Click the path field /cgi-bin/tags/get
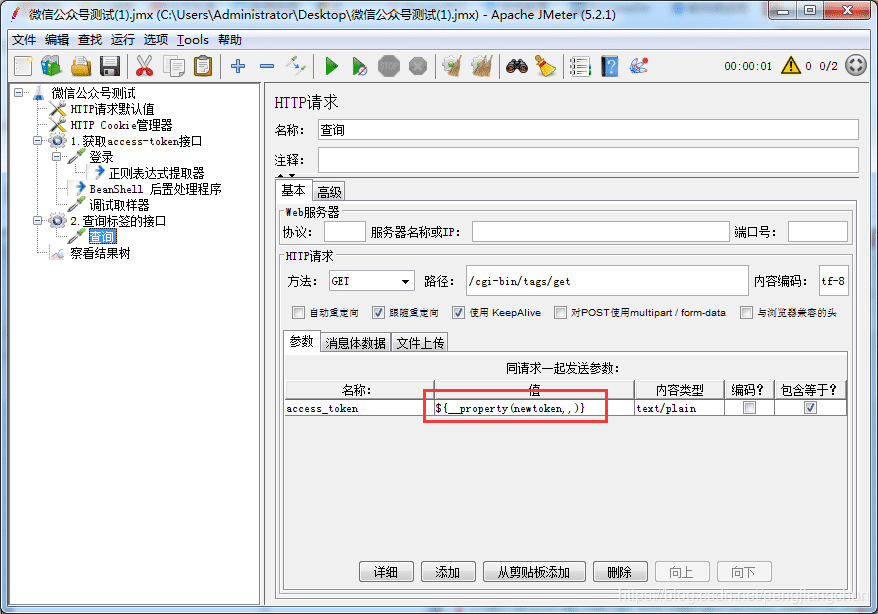The width and height of the screenshot is (878, 614). click(x=607, y=281)
